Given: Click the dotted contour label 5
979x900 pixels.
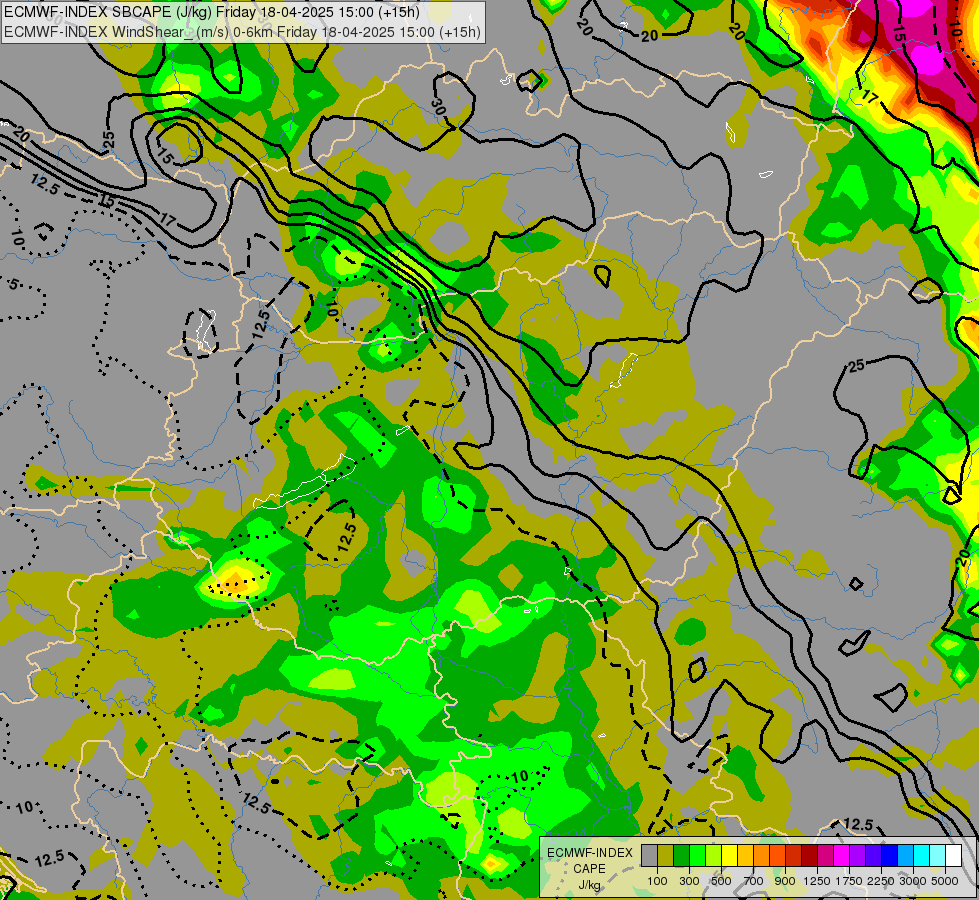Looking at the screenshot, I should (14, 285).
